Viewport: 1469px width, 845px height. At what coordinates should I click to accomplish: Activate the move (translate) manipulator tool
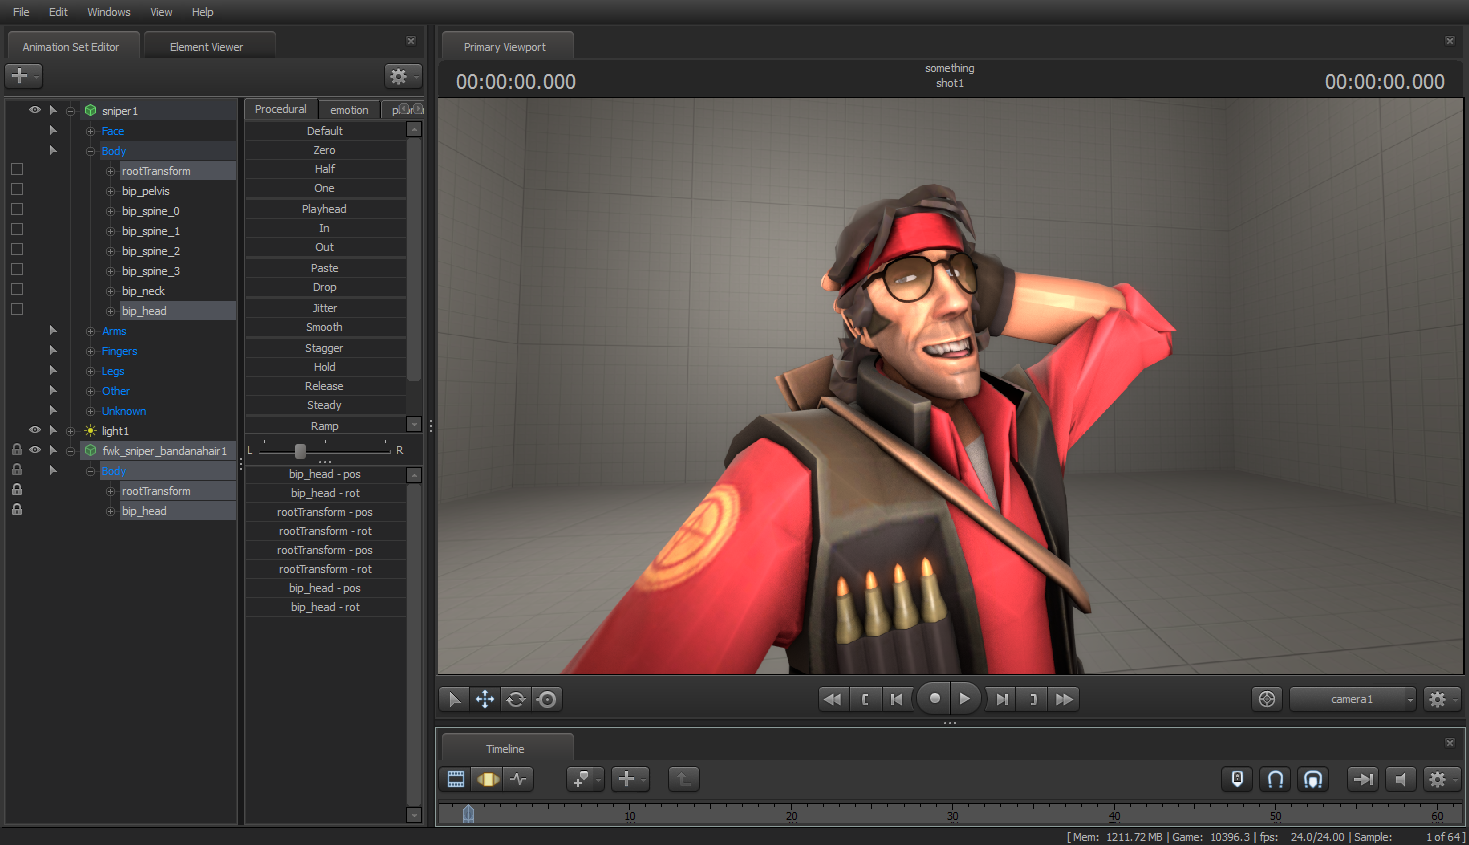click(485, 699)
